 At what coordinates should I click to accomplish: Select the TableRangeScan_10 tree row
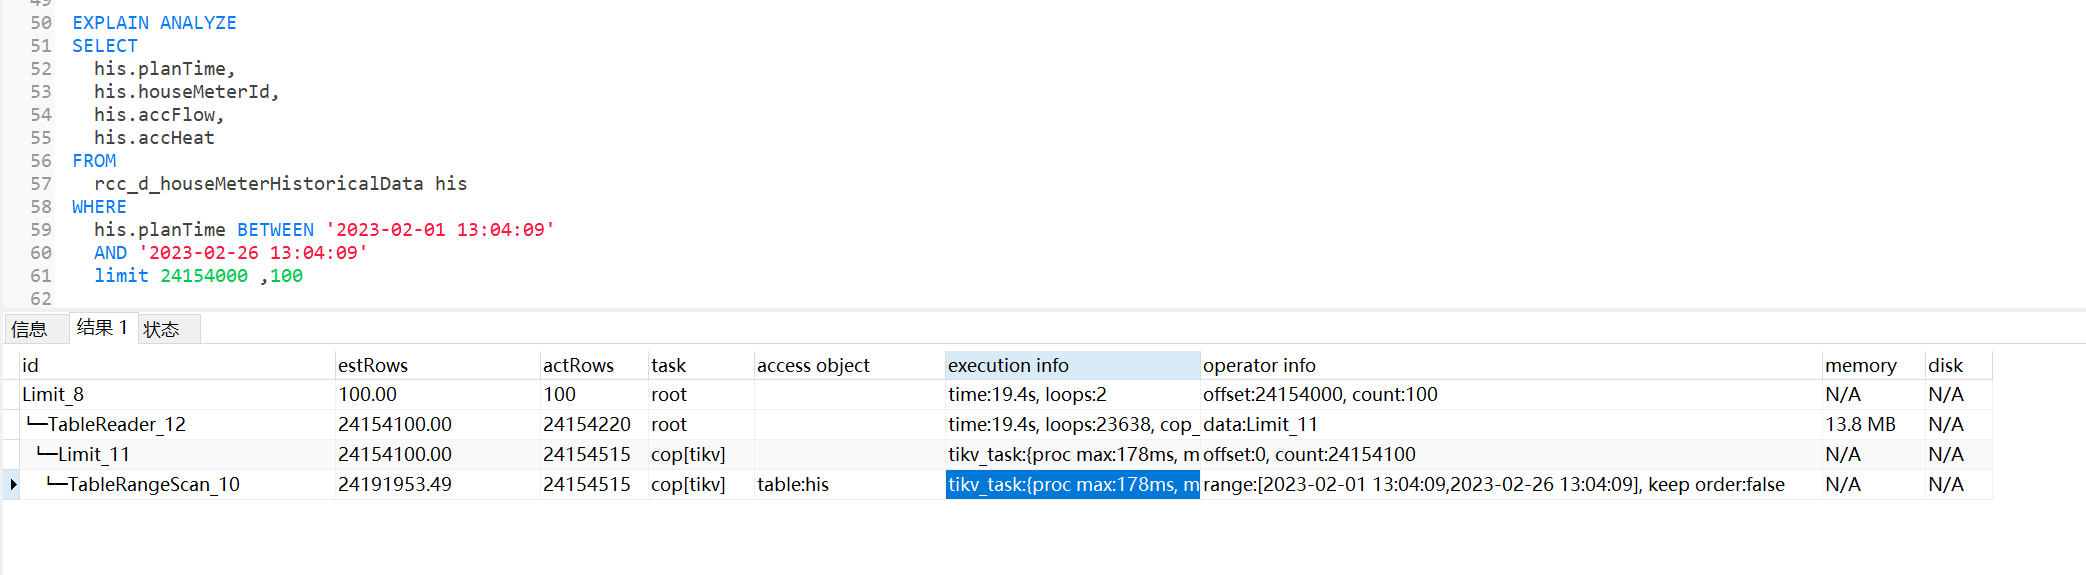point(153,485)
